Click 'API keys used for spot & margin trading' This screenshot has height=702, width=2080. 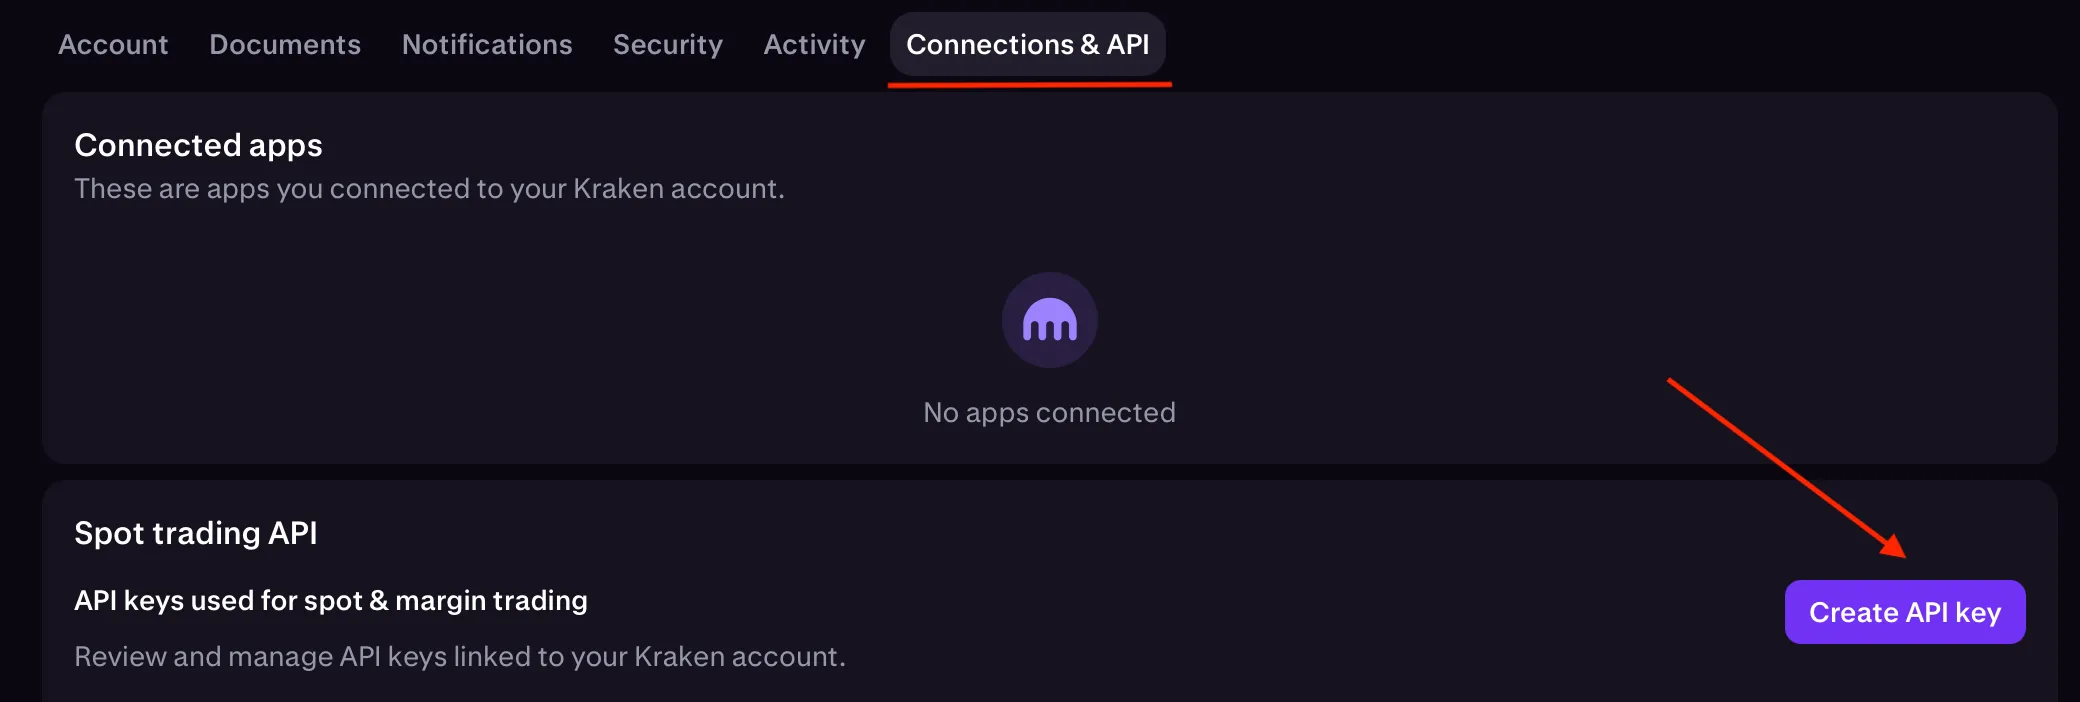pyautogui.click(x=331, y=601)
